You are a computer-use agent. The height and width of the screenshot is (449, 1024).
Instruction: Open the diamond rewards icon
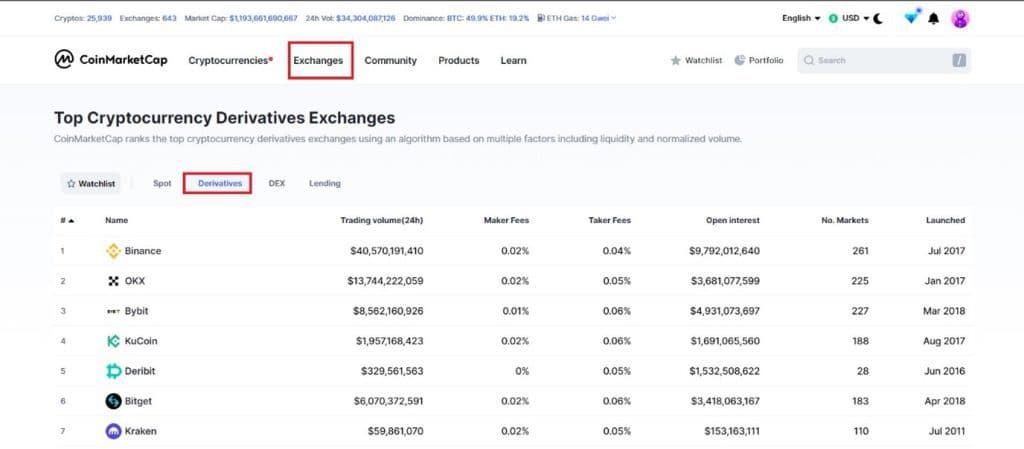pyautogui.click(x=911, y=18)
